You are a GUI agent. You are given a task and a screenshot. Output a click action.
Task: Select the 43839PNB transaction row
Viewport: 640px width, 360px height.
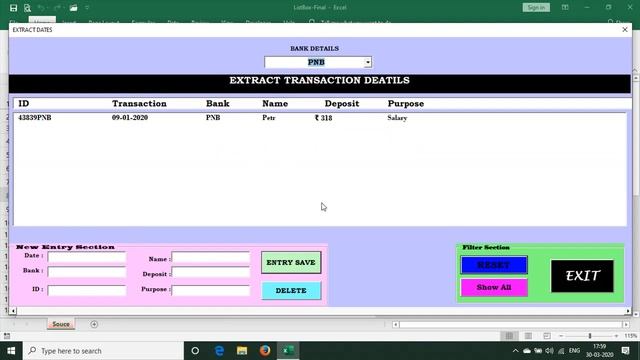tap(320, 118)
